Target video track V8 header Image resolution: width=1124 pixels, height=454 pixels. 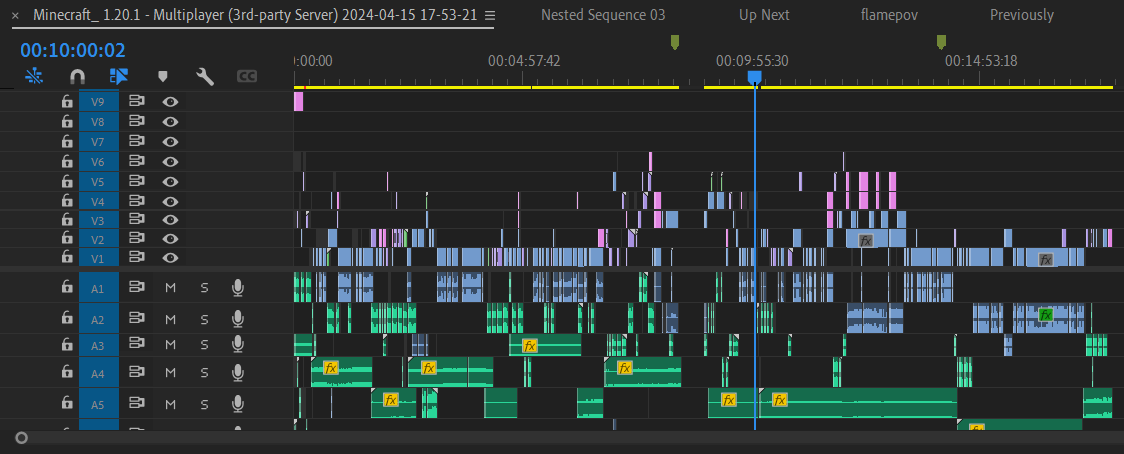point(98,122)
